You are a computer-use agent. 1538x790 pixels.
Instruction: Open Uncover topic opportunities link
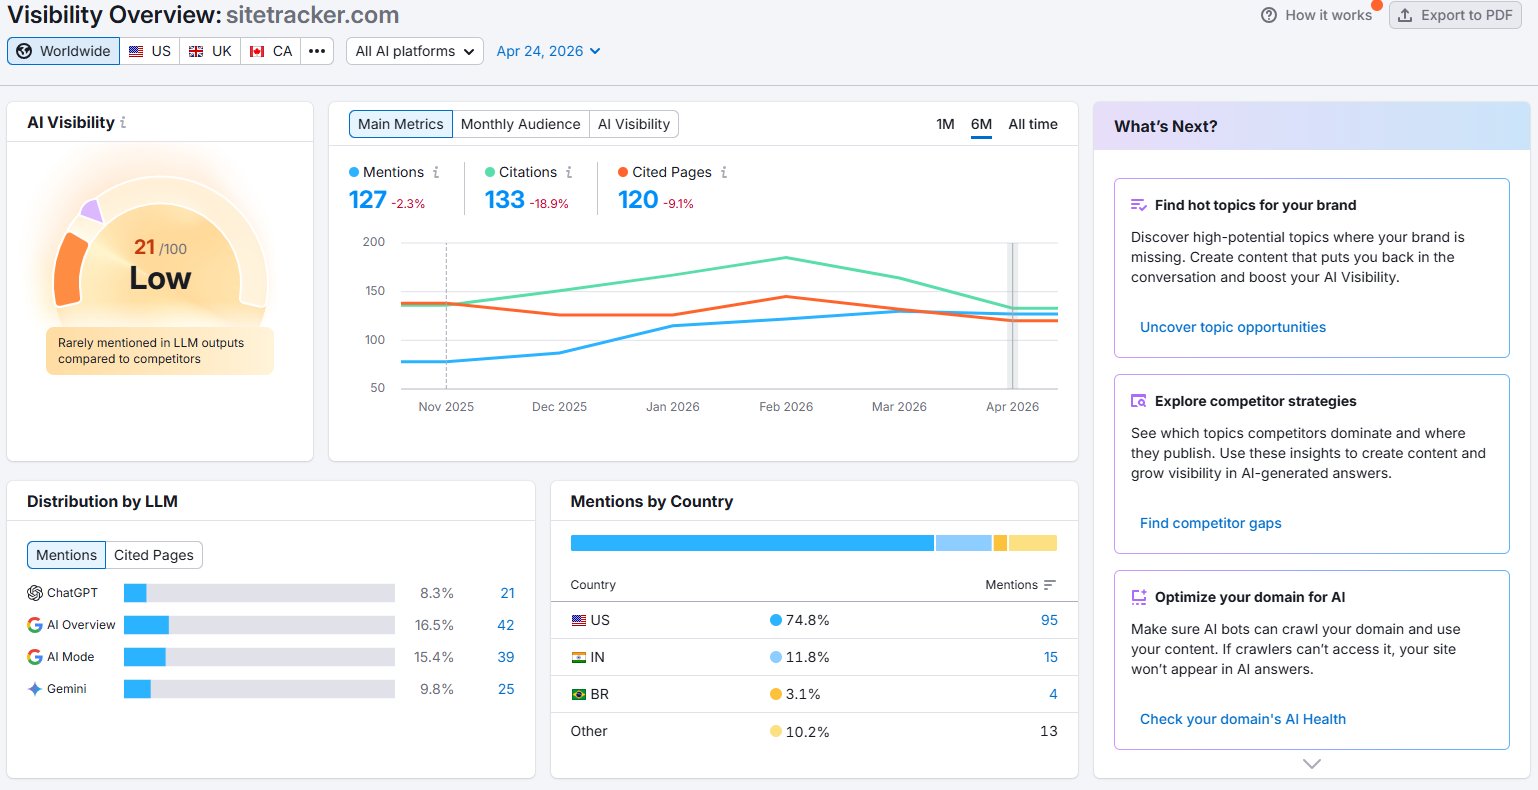(x=1233, y=327)
